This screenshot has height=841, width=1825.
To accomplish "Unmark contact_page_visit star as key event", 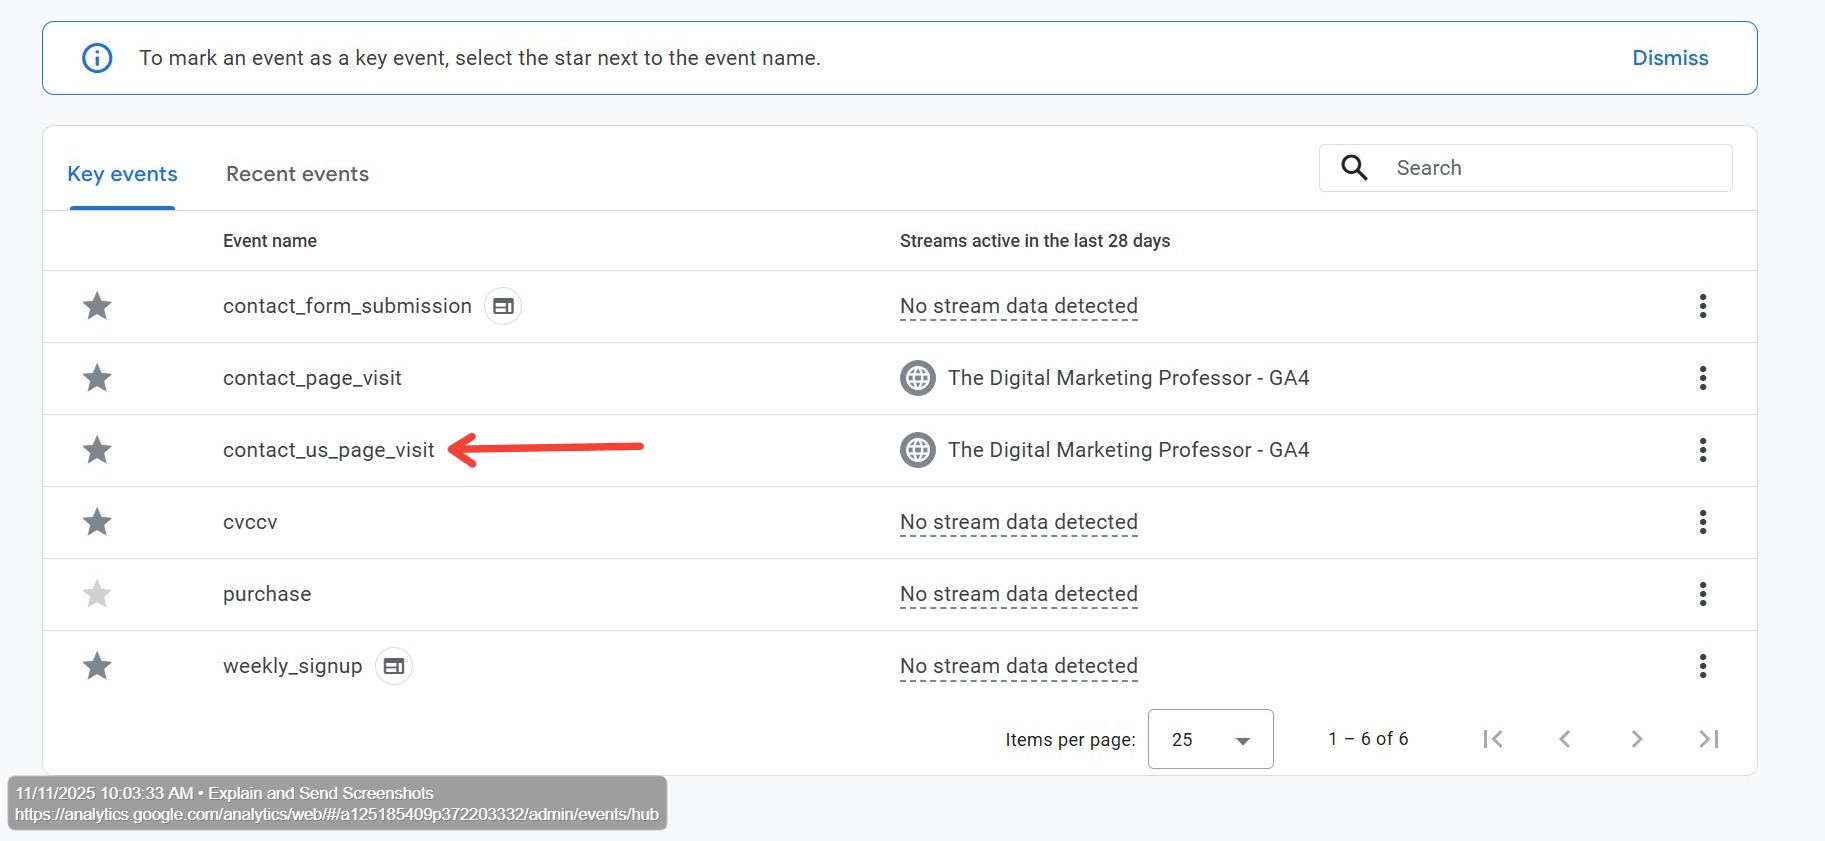I will coord(97,378).
